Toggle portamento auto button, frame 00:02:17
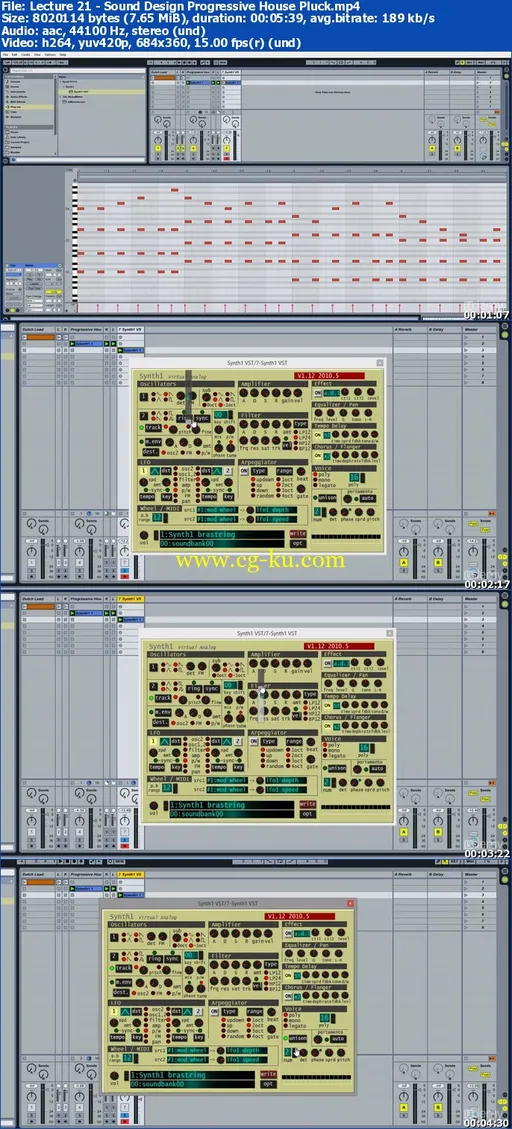Image resolution: width=512 pixels, height=1129 pixels. [x=368, y=498]
